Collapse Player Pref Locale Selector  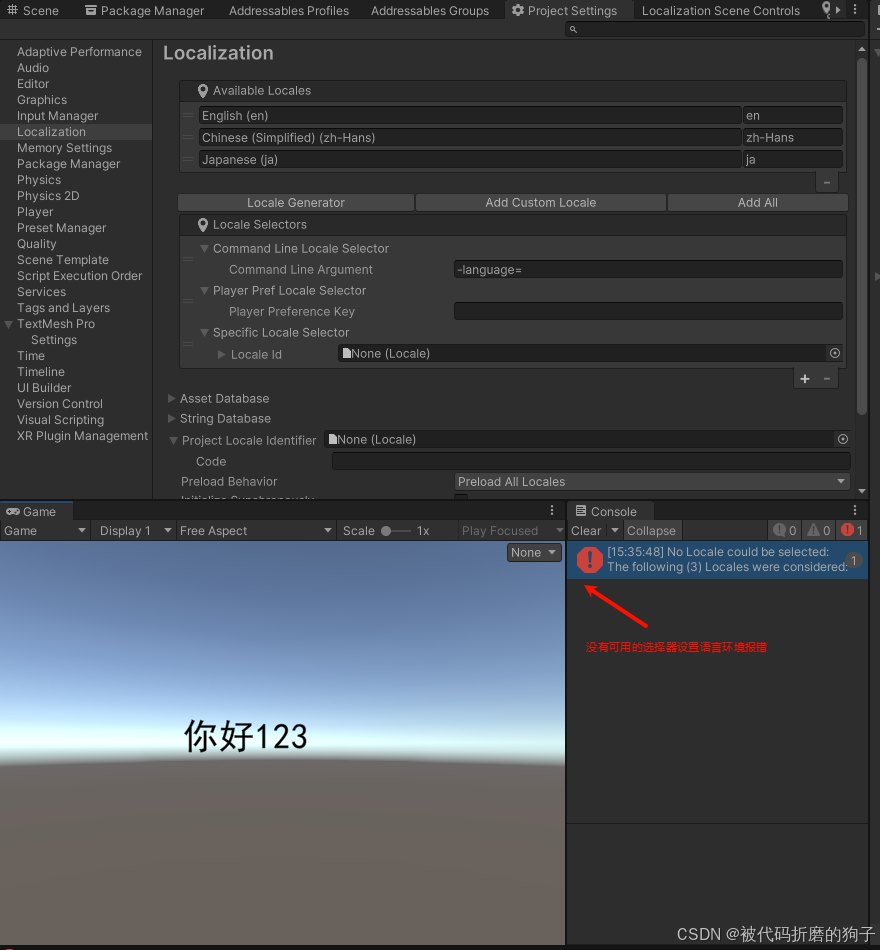click(204, 290)
